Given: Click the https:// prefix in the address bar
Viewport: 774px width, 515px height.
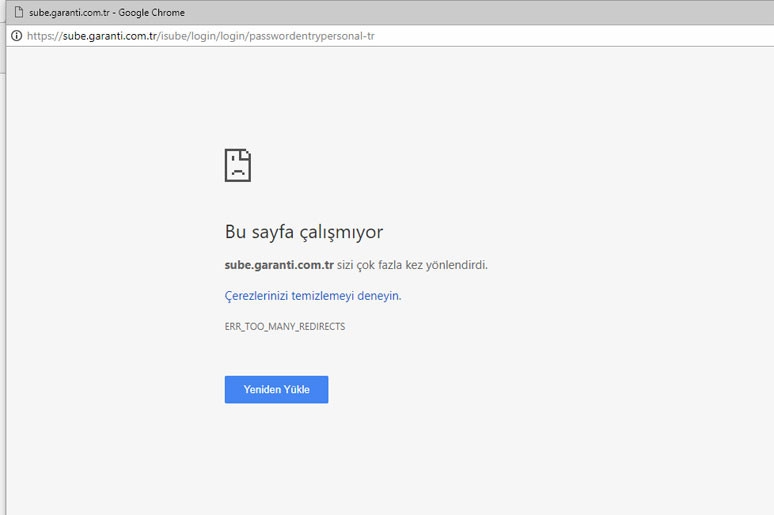Looking at the screenshot, I should point(44,36).
